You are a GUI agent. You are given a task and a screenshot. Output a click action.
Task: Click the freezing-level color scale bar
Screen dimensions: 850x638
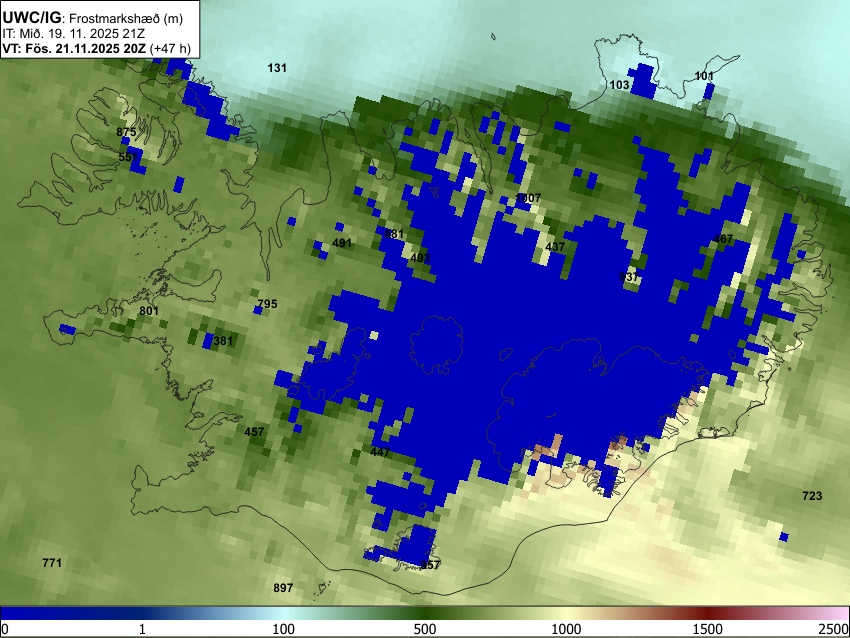pyautogui.click(x=425, y=613)
